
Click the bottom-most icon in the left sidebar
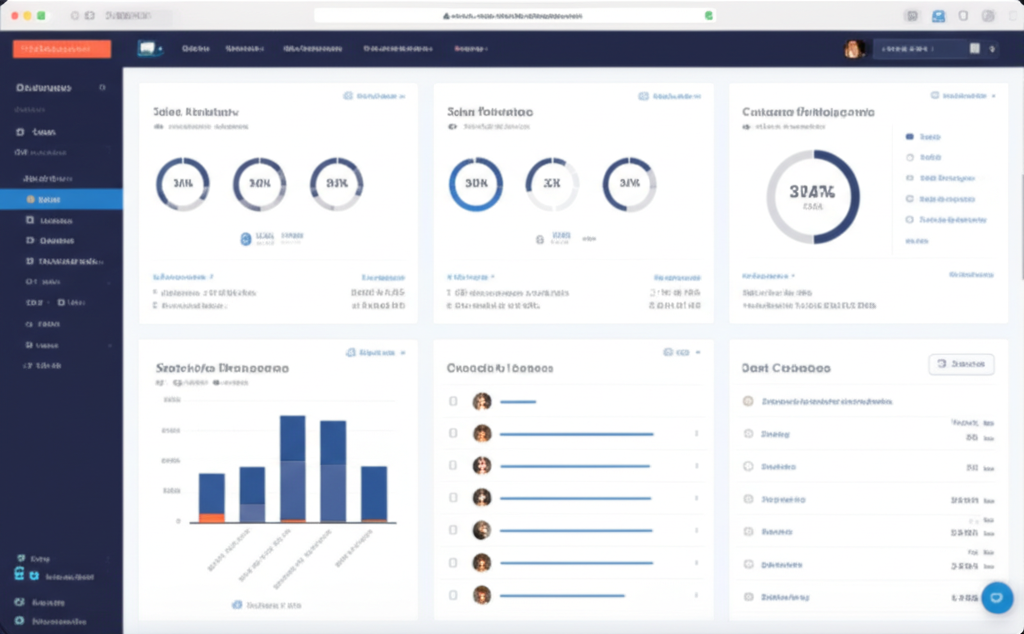[19, 621]
